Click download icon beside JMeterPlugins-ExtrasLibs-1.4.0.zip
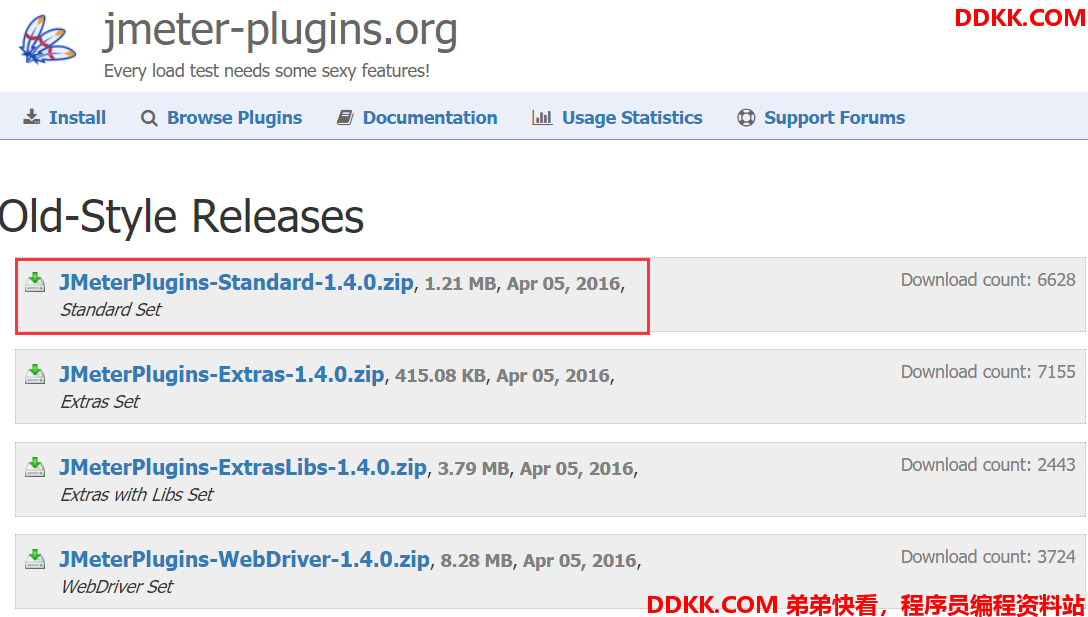This screenshot has width=1088, height=617. point(35,467)
